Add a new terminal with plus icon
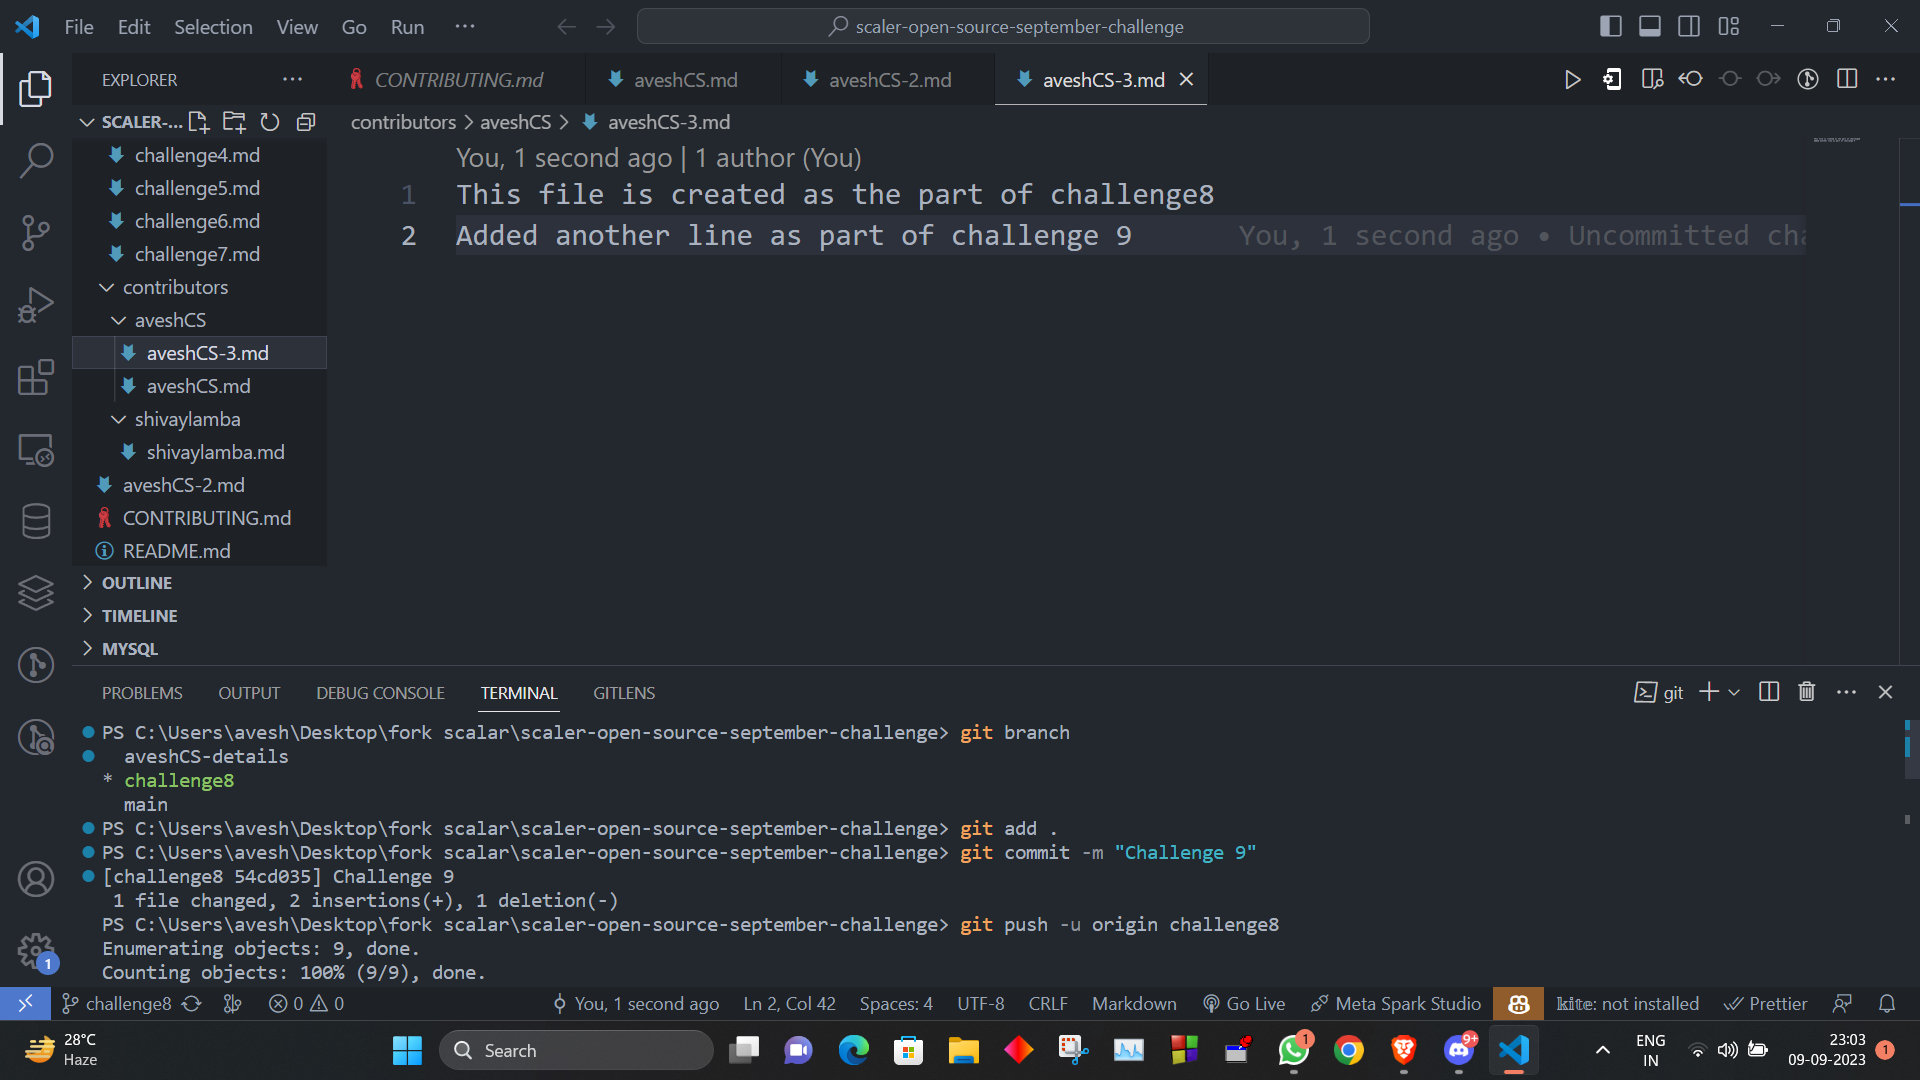 click(x=1709, y=692)
